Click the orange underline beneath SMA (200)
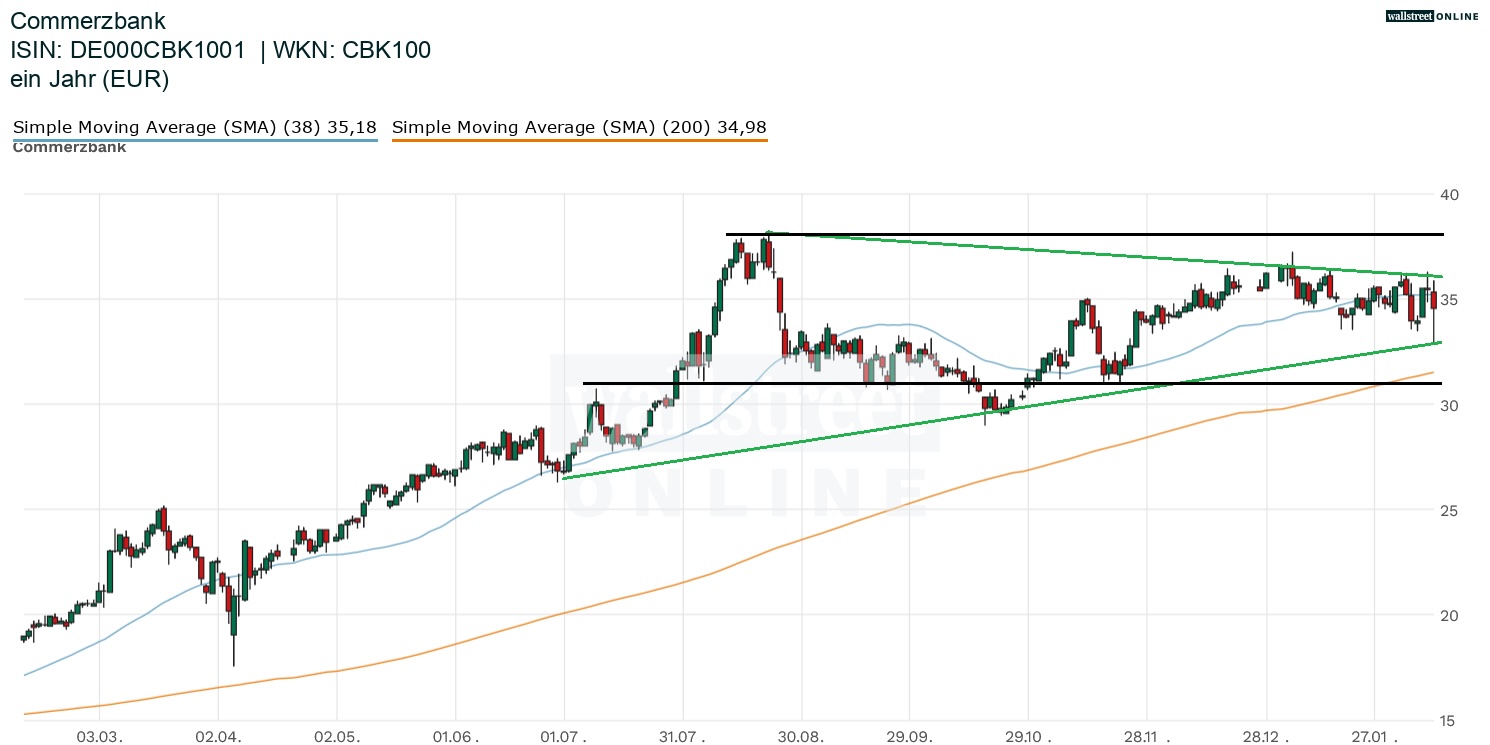Screen dimensions: 1490x745 [x=579, y=139]
